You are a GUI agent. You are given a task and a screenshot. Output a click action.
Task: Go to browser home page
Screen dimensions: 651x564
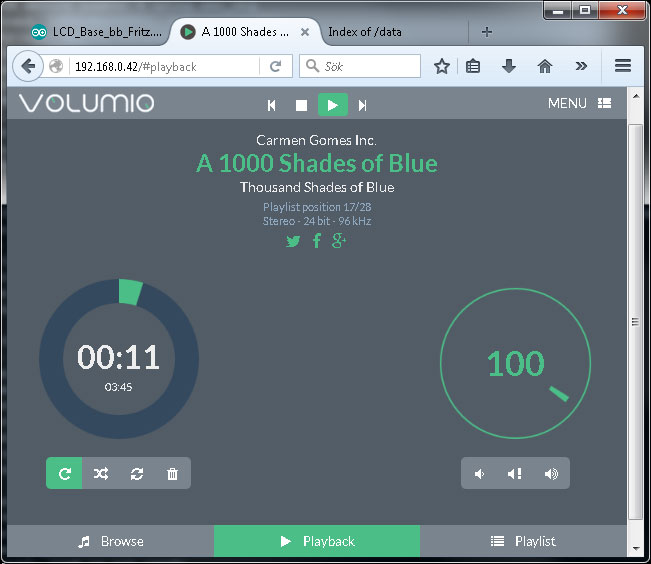coord(545,66)
